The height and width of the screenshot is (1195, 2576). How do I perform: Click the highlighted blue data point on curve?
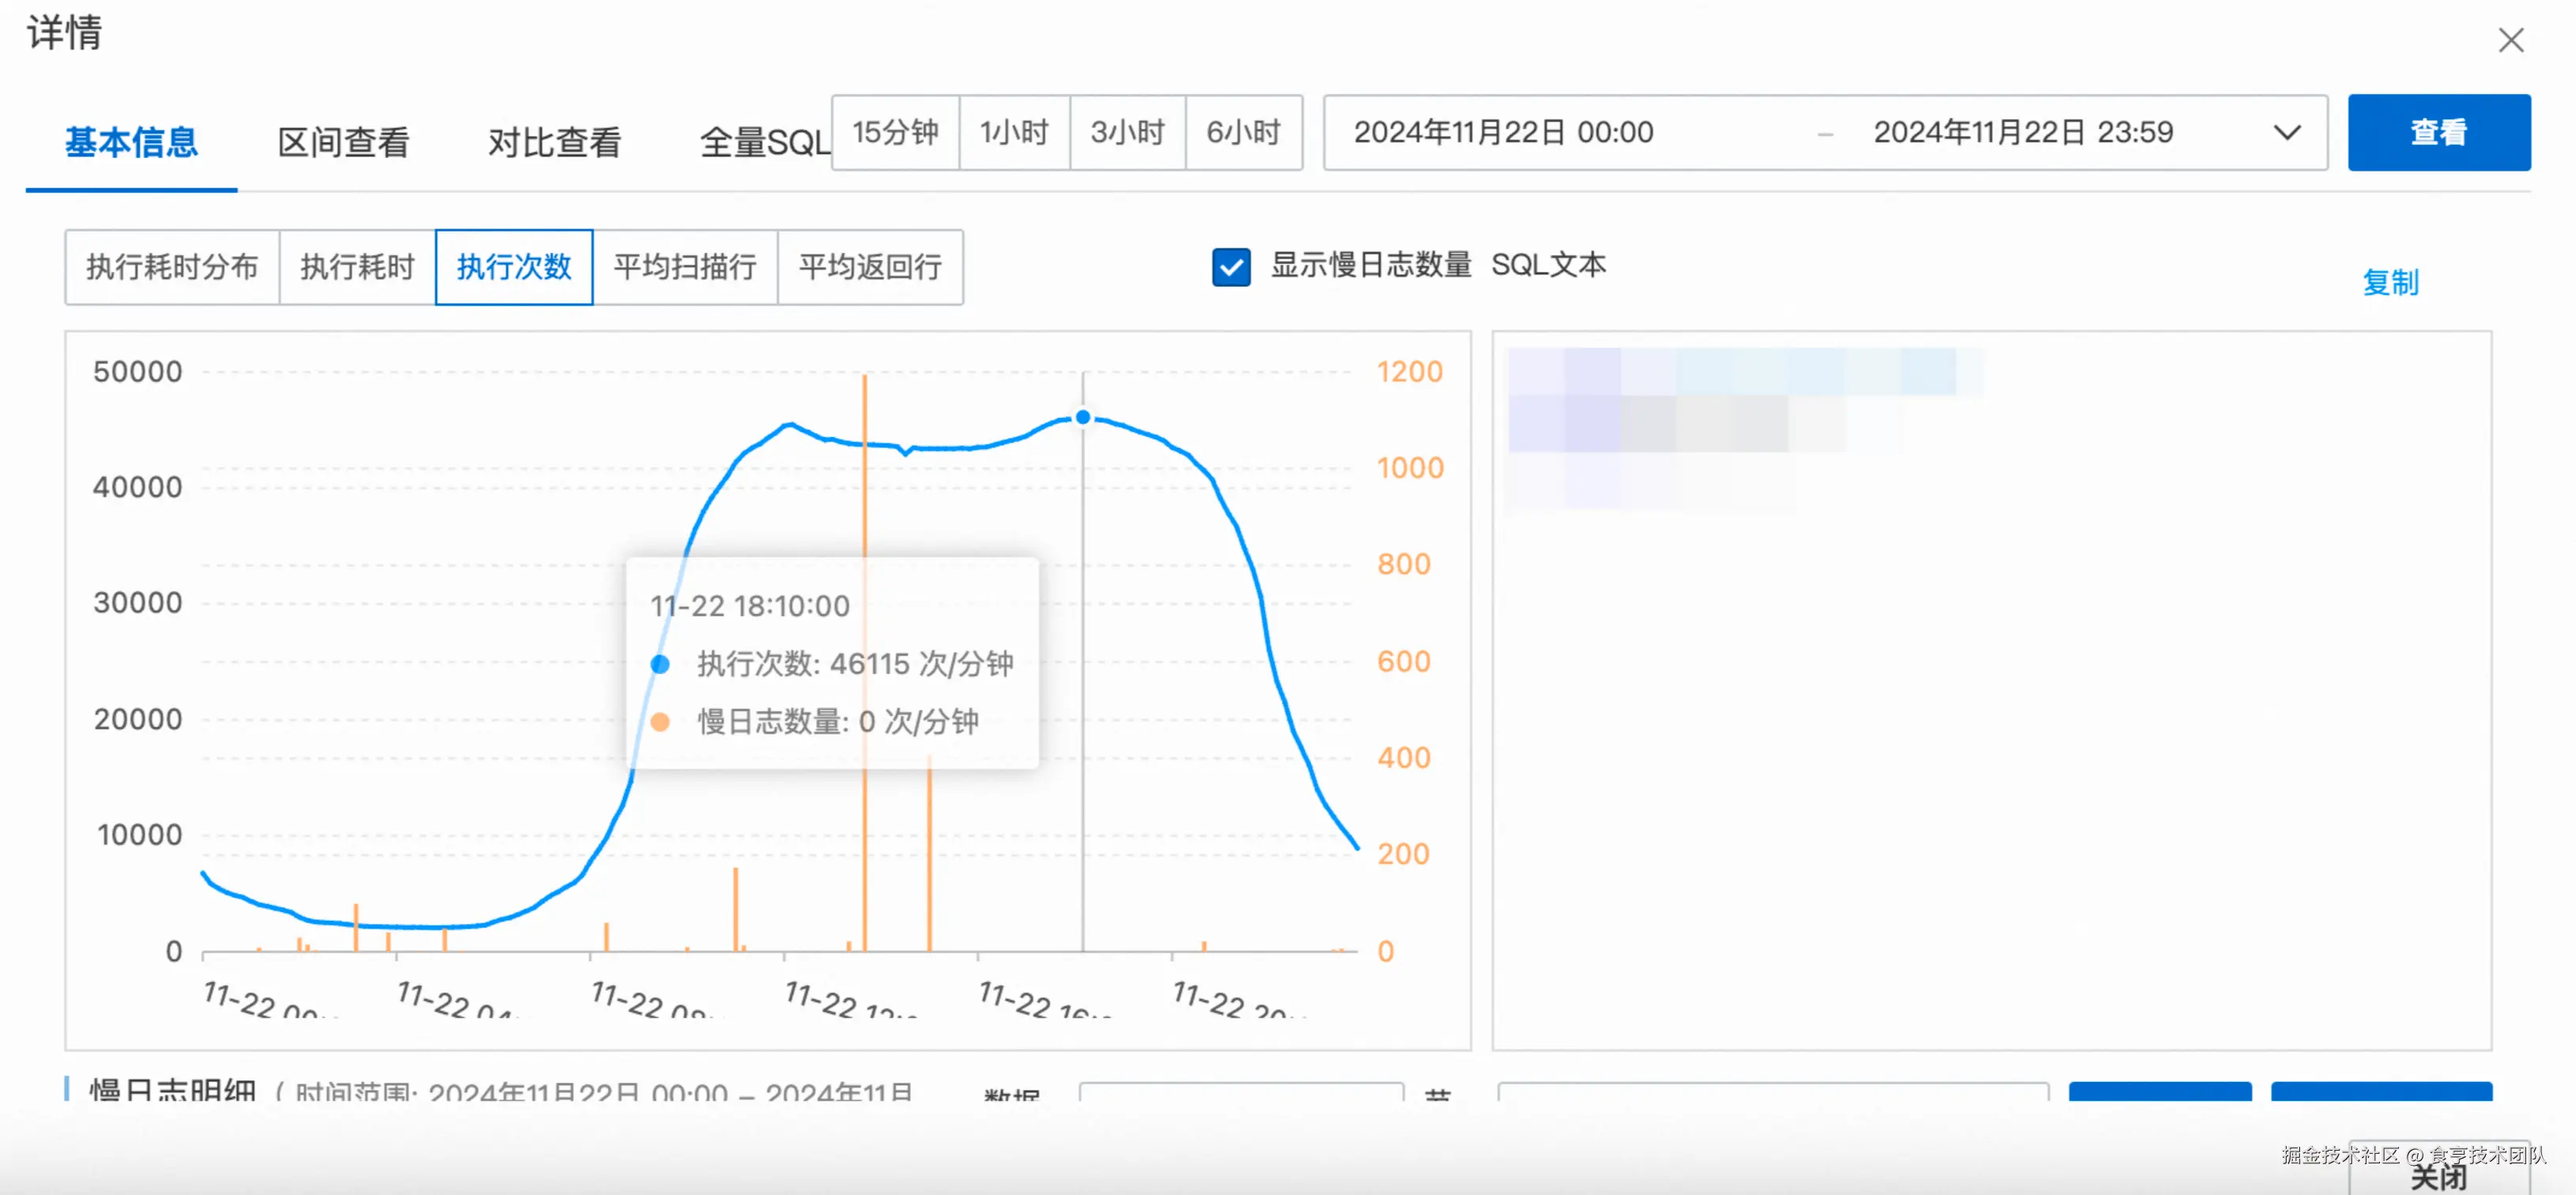tap(1082, 417)
